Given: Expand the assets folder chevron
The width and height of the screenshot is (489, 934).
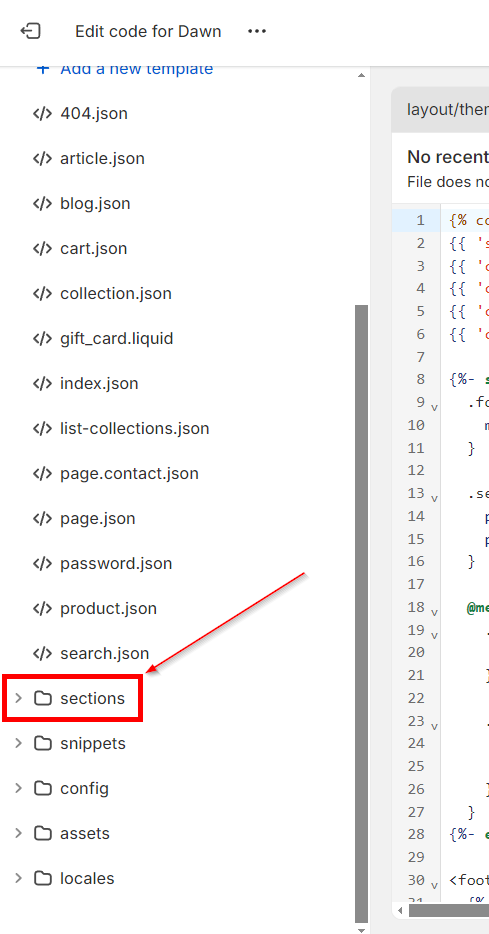Looking at the screenshot, I should click(x=18, y=833).
